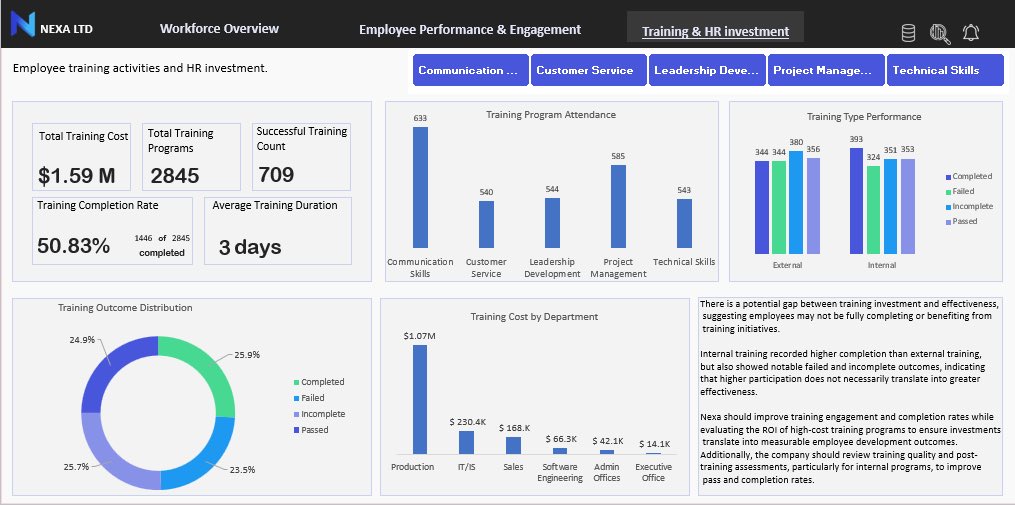Click the Admin Offices $42.1K label
The height and width of the screenshot is (505, 1015).
click(x=607, y=441)
